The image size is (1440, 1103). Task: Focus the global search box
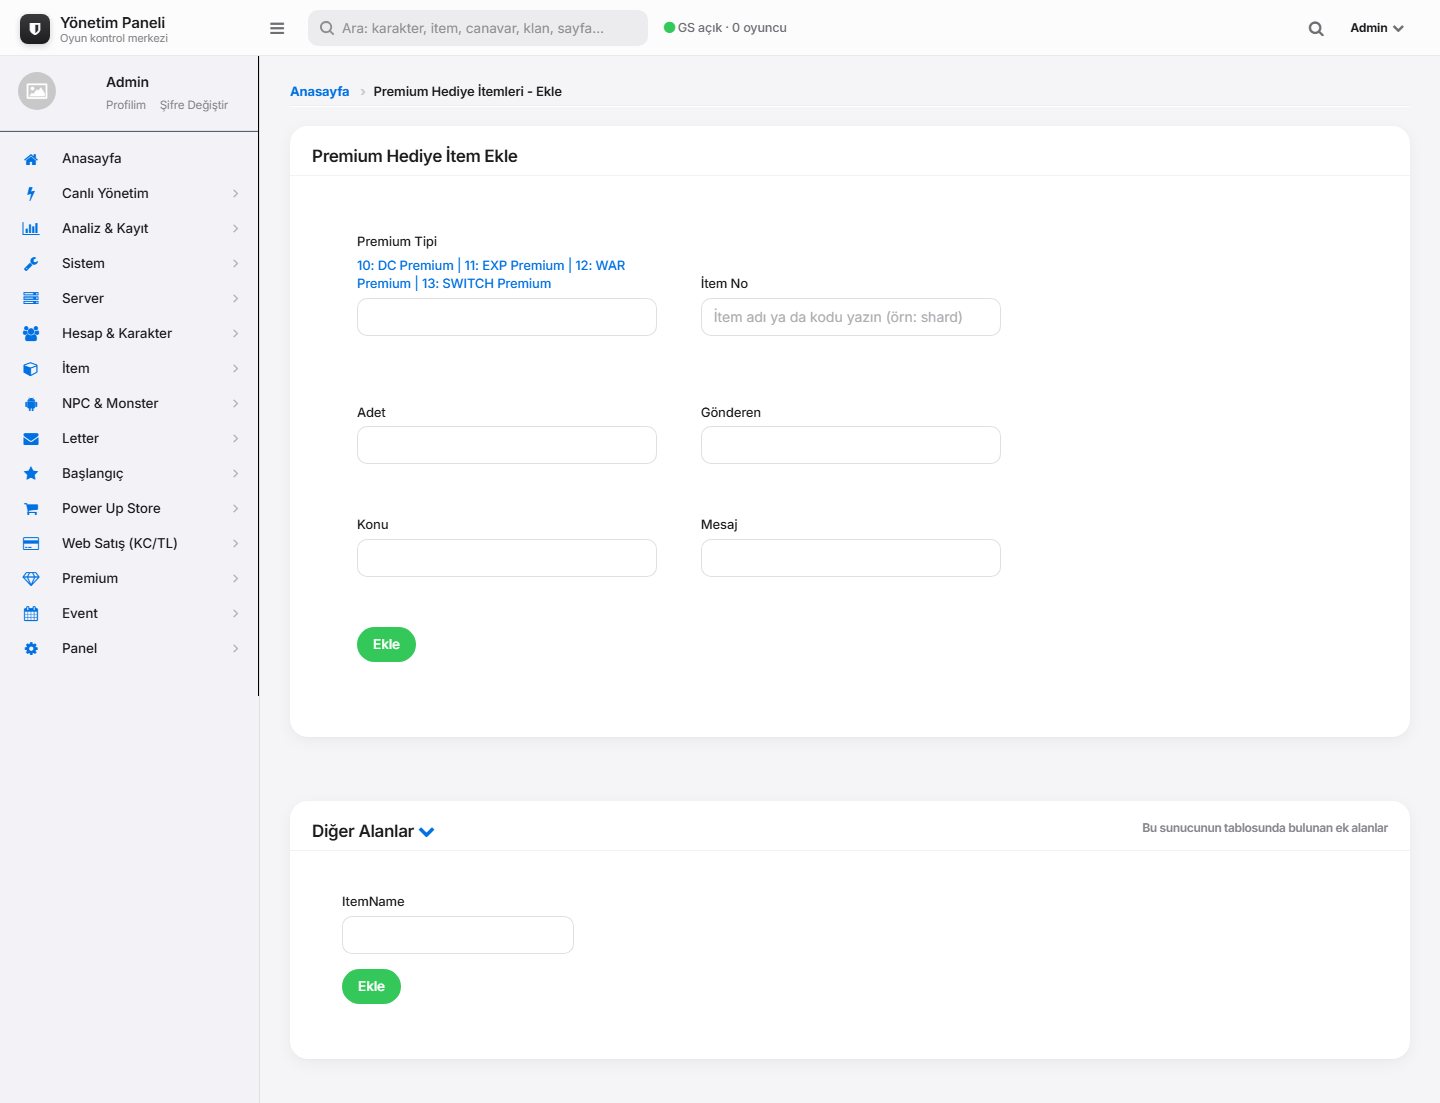click(x=478, y=28)
